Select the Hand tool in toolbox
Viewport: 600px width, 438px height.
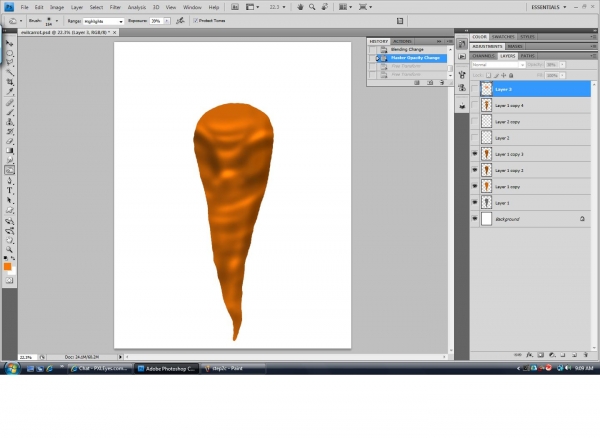coord(10,240)
